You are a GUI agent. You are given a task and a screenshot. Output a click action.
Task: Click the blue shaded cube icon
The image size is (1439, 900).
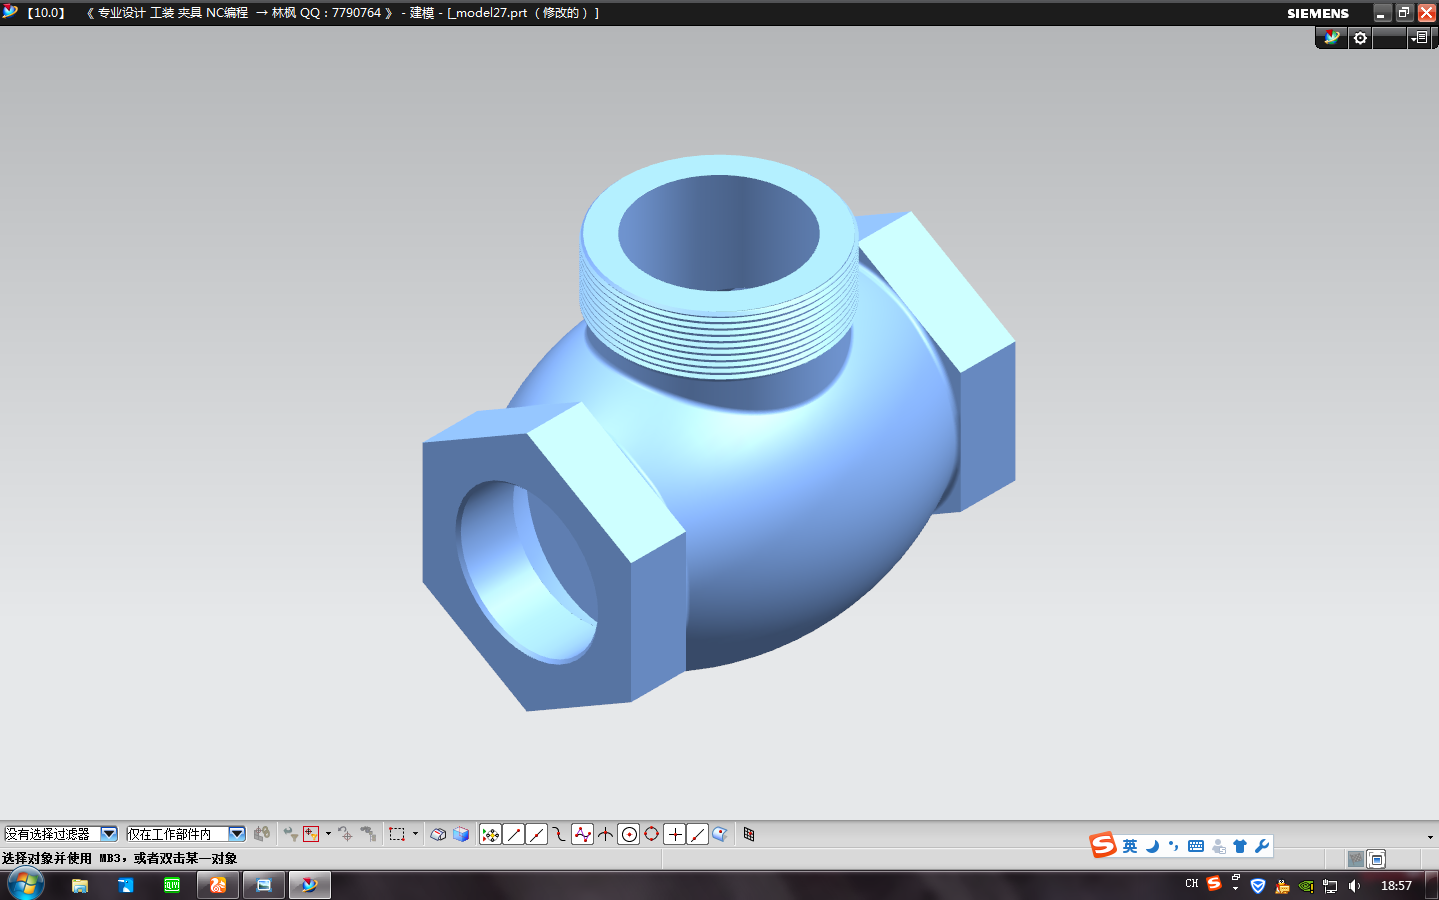(x=461, y=834)
